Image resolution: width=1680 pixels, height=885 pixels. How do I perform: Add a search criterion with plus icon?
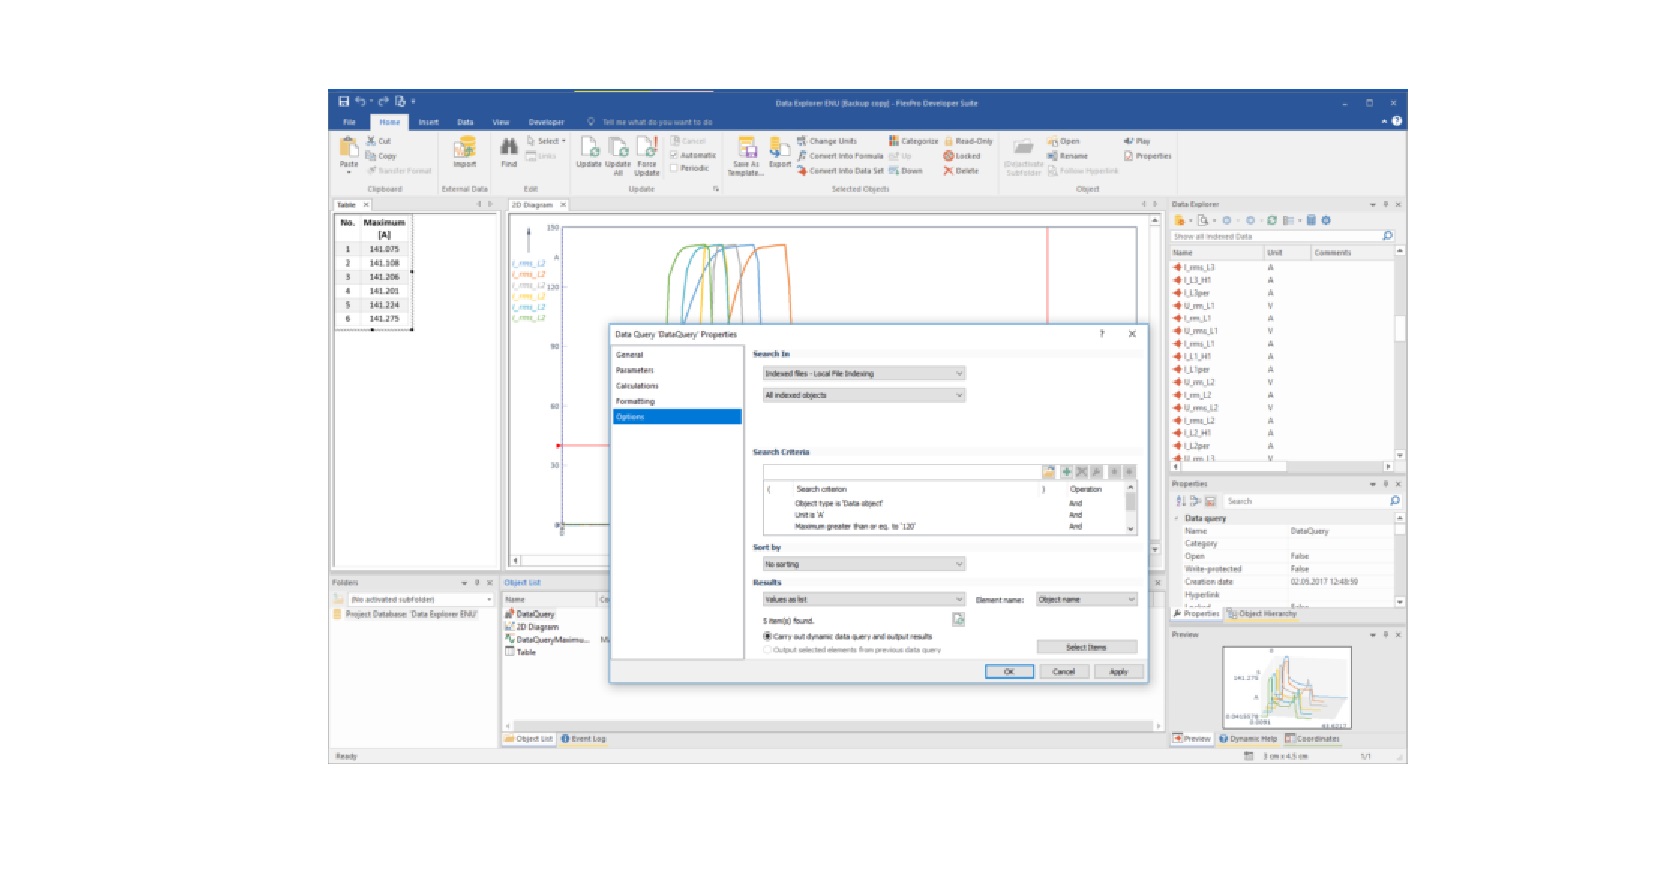point(1067,471)
